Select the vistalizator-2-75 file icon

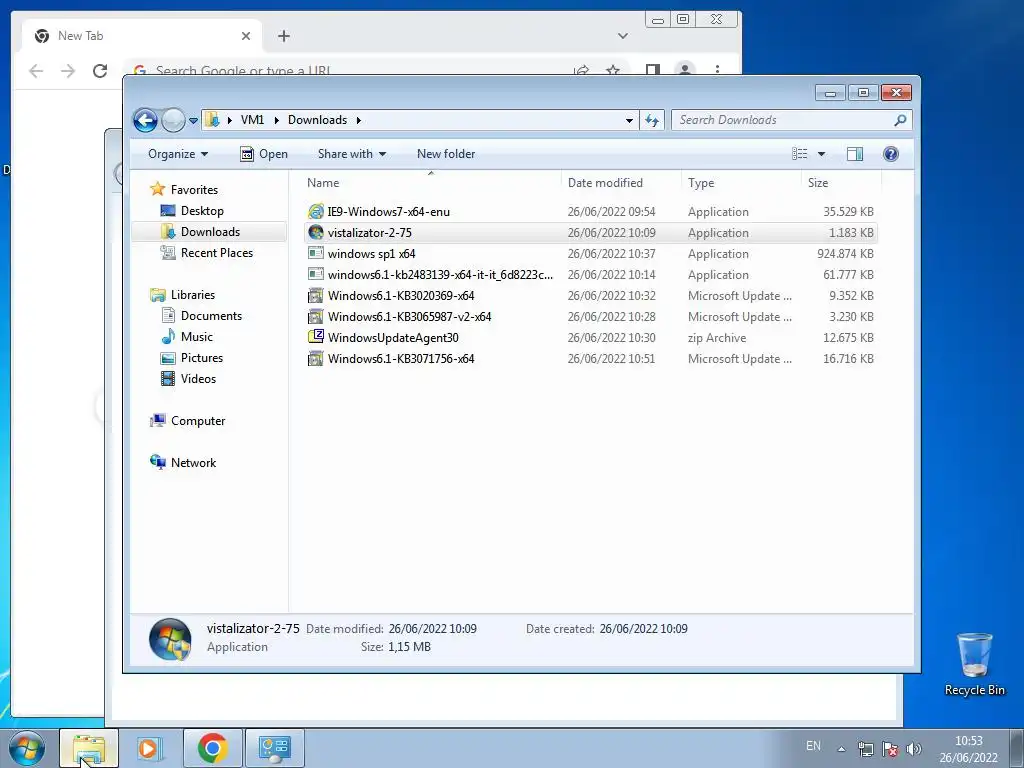pyautogui.click(x=316, y=232)
